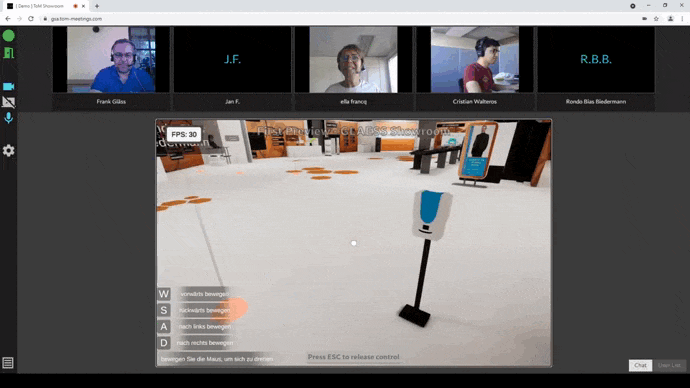This screenshot has width=690, height=388.
Task: Bookmark page with the star icon
Action: (656, 18)
